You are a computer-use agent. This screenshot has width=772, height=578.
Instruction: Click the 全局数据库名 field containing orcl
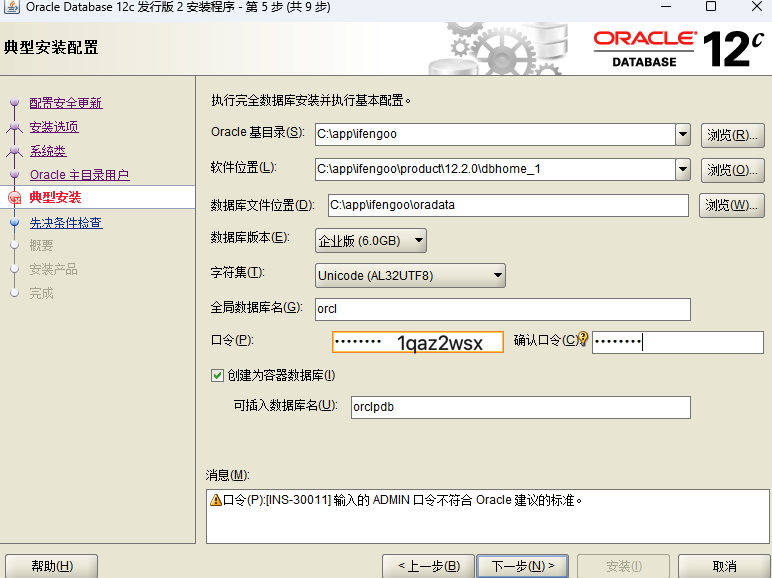coord(503,309)
